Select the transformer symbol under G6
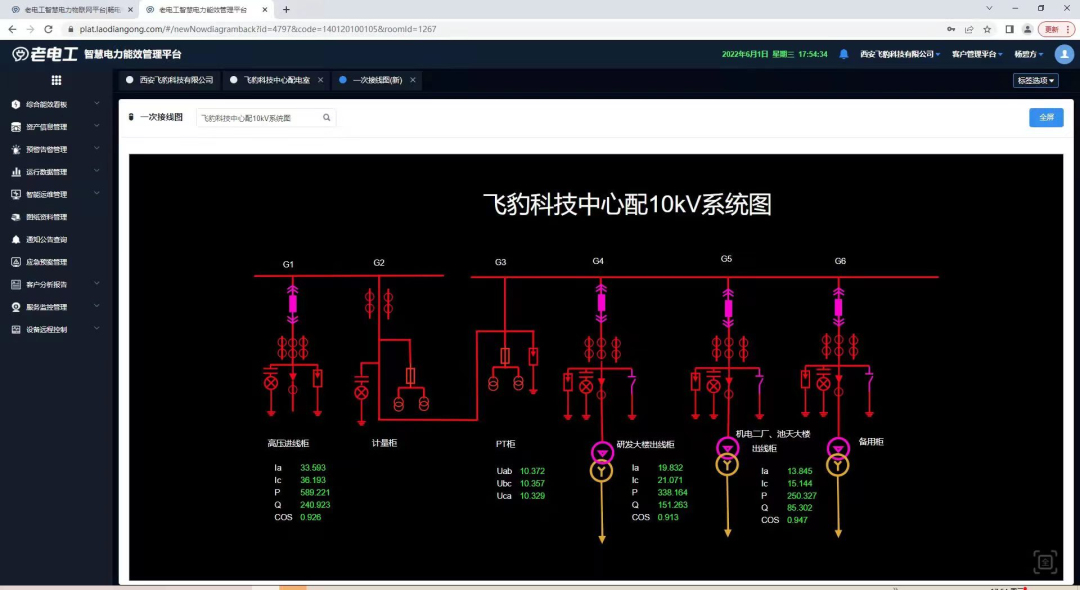This screenshot has width=1080, height=590. coord(838,456)
